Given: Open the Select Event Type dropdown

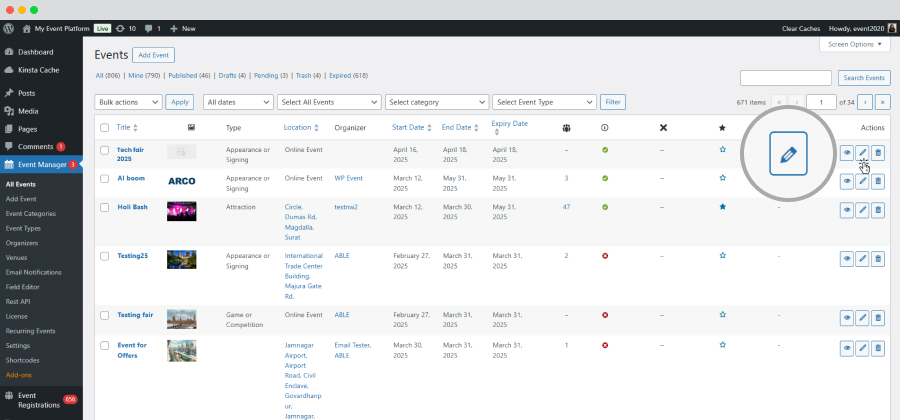Looking at the screenshot, I should [545, 102].
